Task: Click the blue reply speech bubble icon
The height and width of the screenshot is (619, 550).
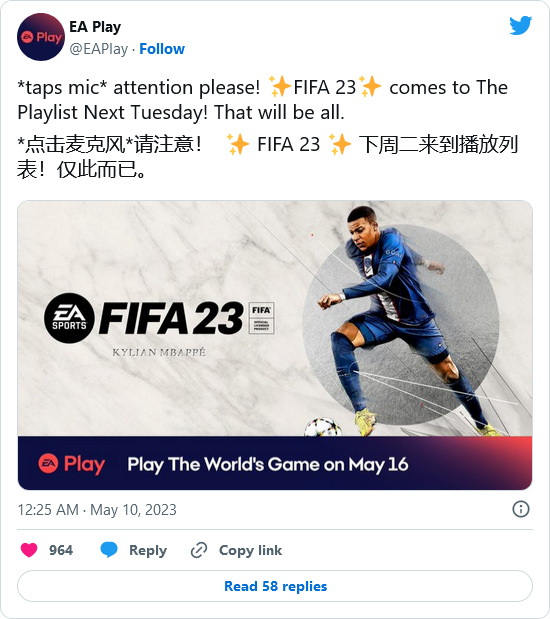Action: (109, 550)
